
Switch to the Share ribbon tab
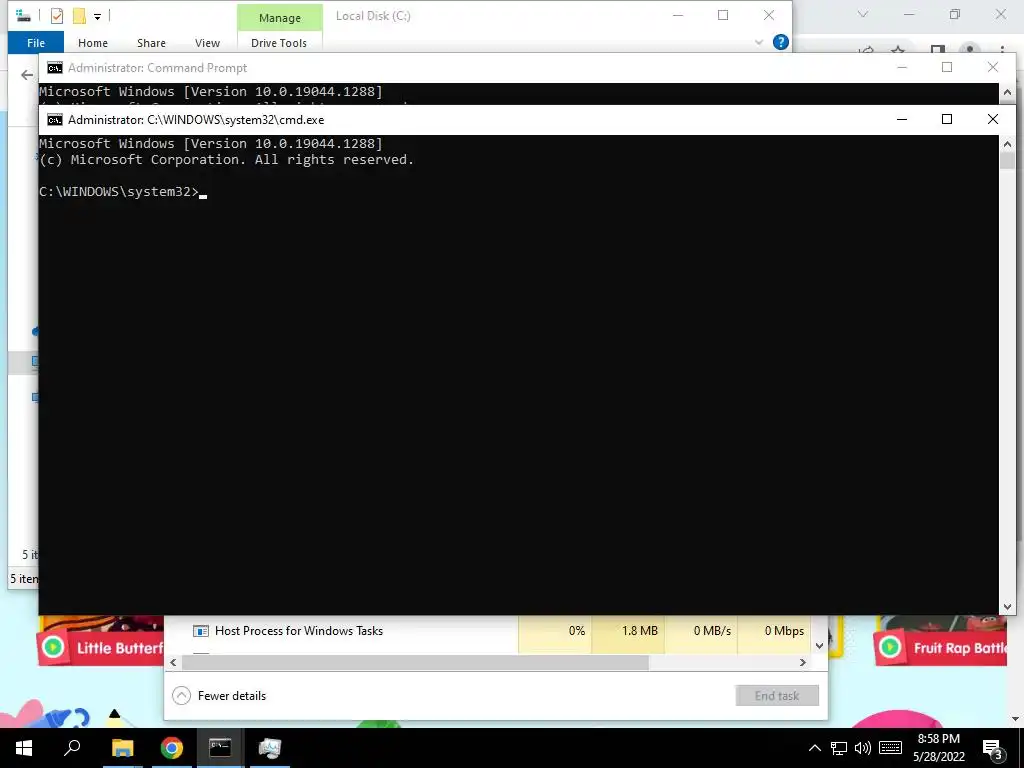pyautogui.click(x=151, y=42)
